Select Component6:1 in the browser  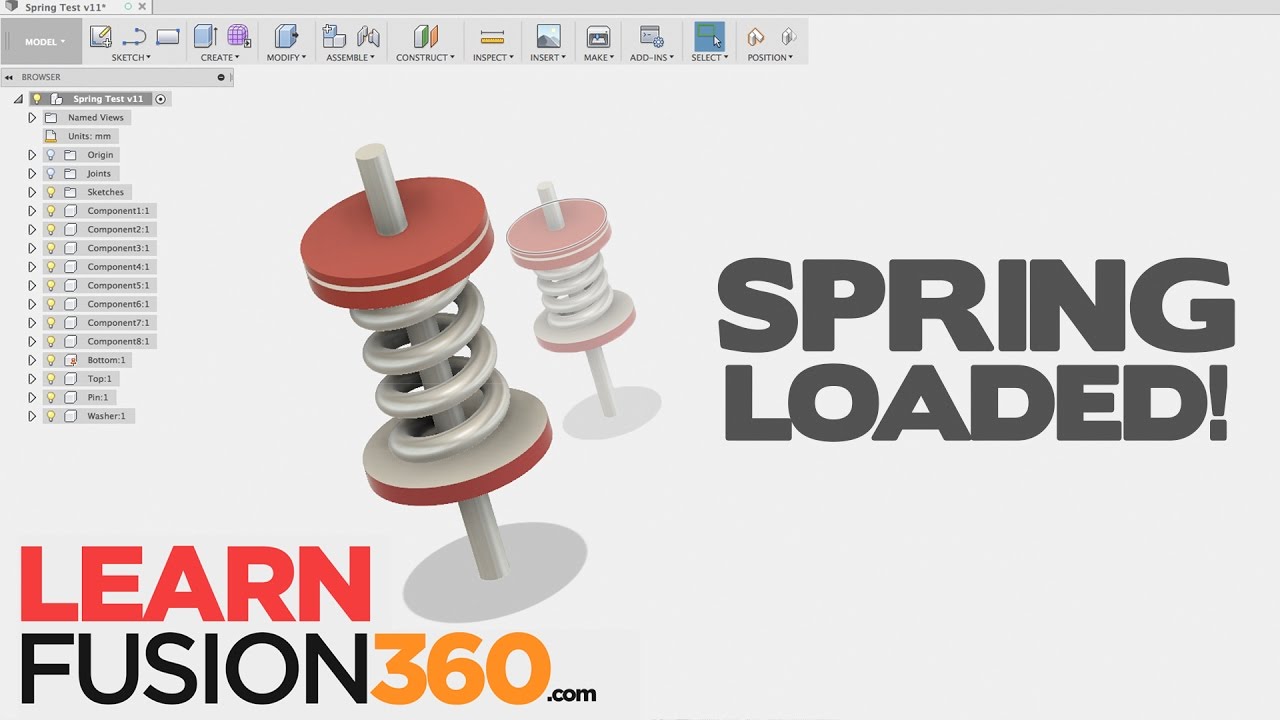[118, 304]
